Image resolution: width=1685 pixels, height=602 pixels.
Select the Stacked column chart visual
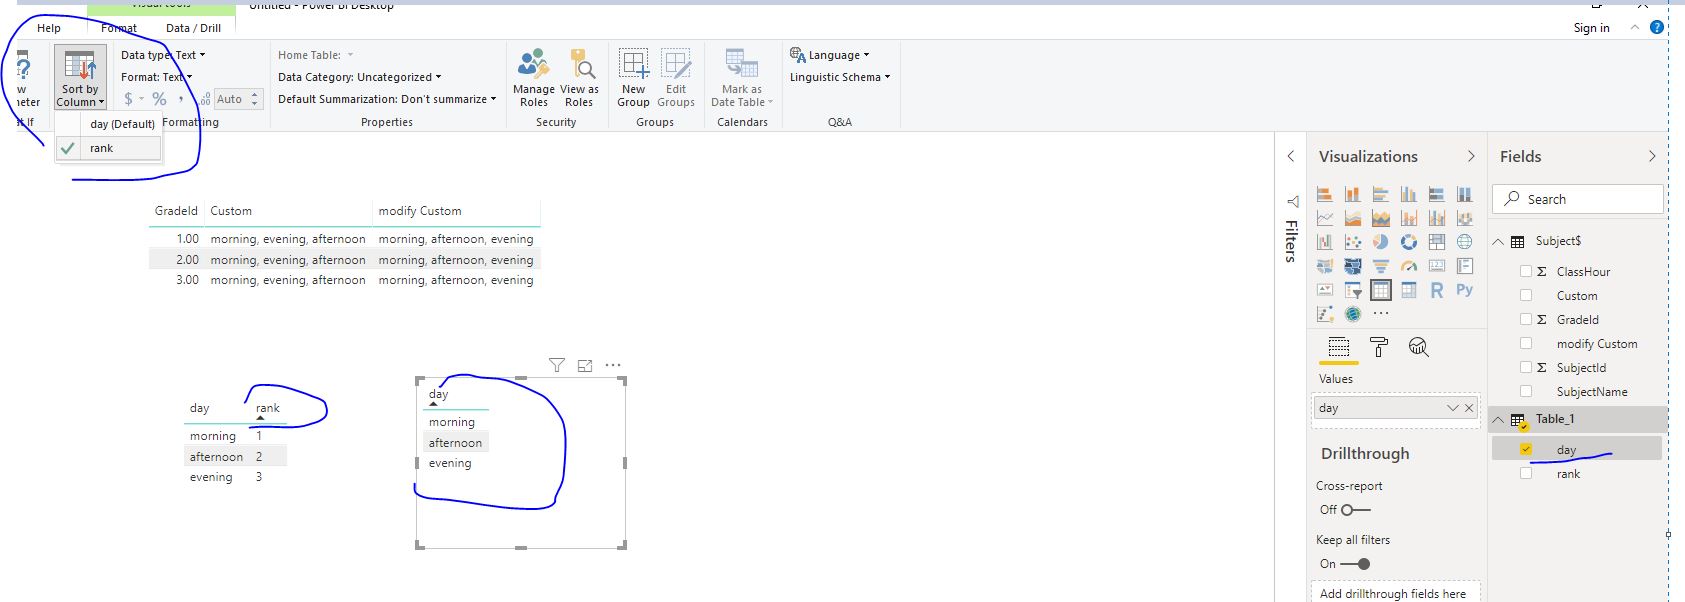[1353, 194]
